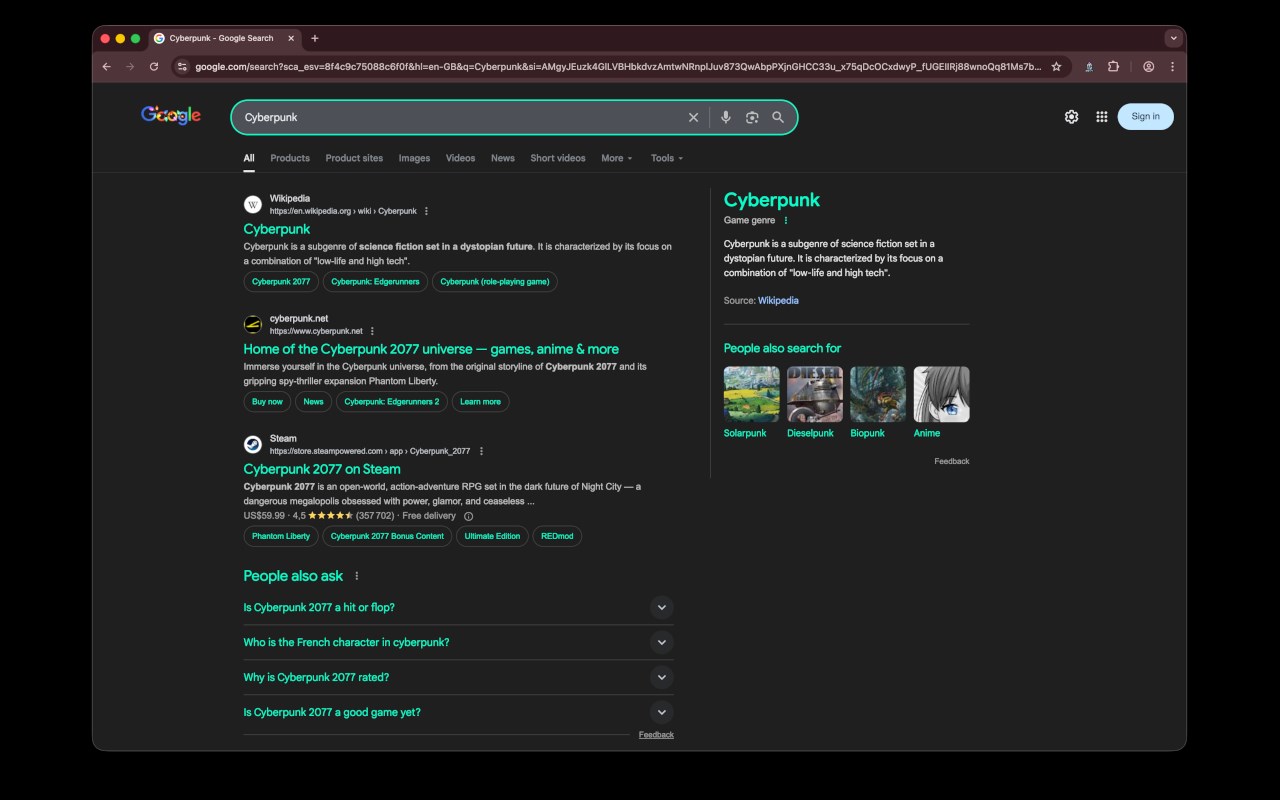Open the Dieselpunk thumbnail

(814, 394)
